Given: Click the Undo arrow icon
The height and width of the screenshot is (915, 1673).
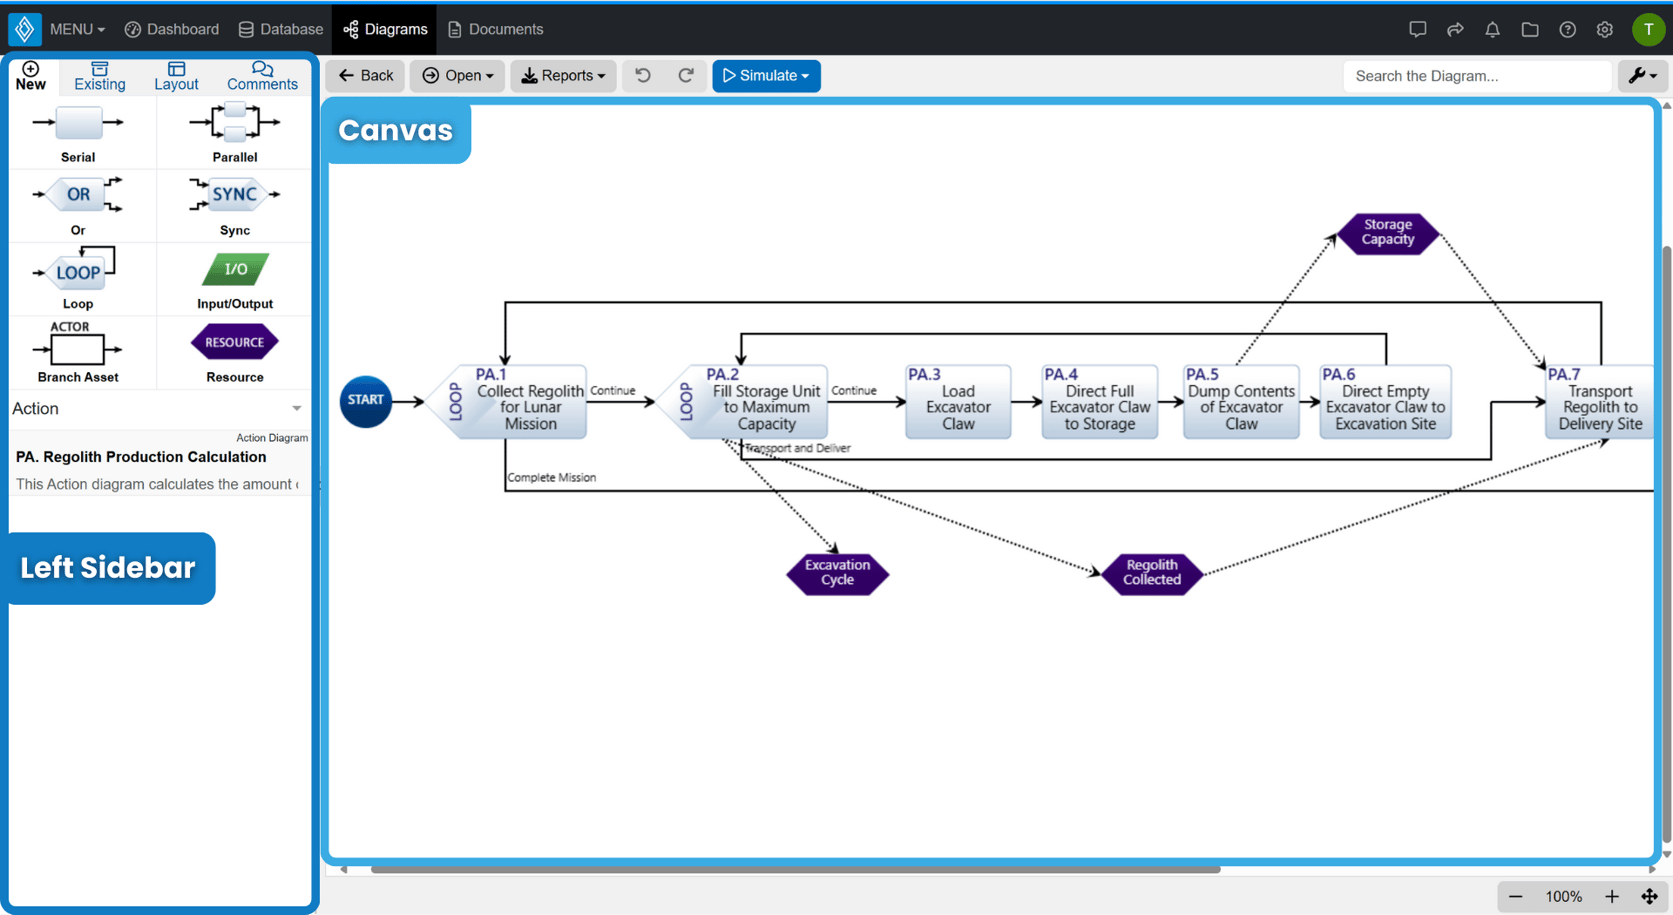Looking at the screenshot, I should (x=643, y=75).
